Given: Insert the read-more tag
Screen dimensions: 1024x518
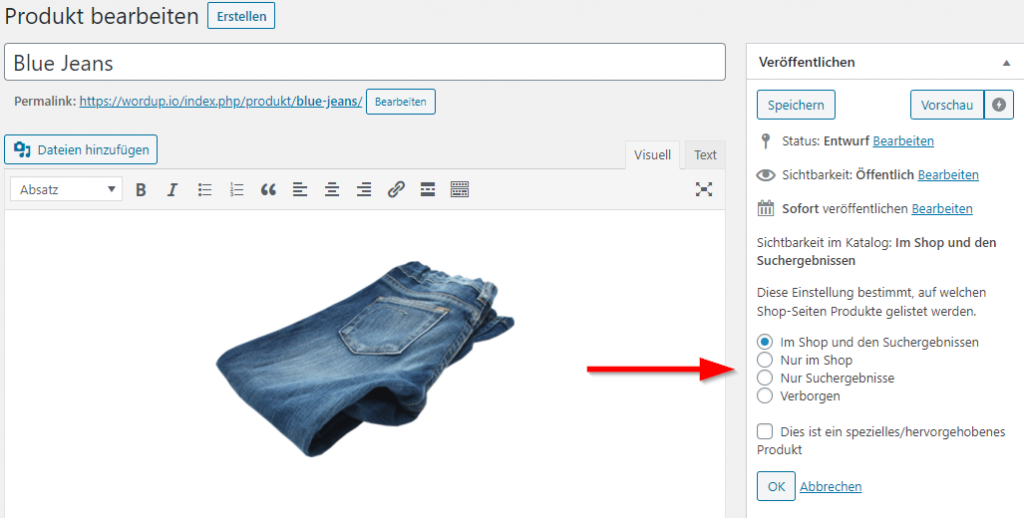Looking at the screenshot, I should coord(428,189).
